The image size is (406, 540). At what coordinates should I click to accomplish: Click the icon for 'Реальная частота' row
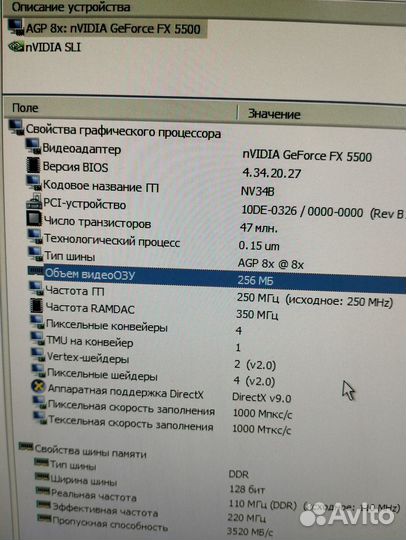point(43,490)
